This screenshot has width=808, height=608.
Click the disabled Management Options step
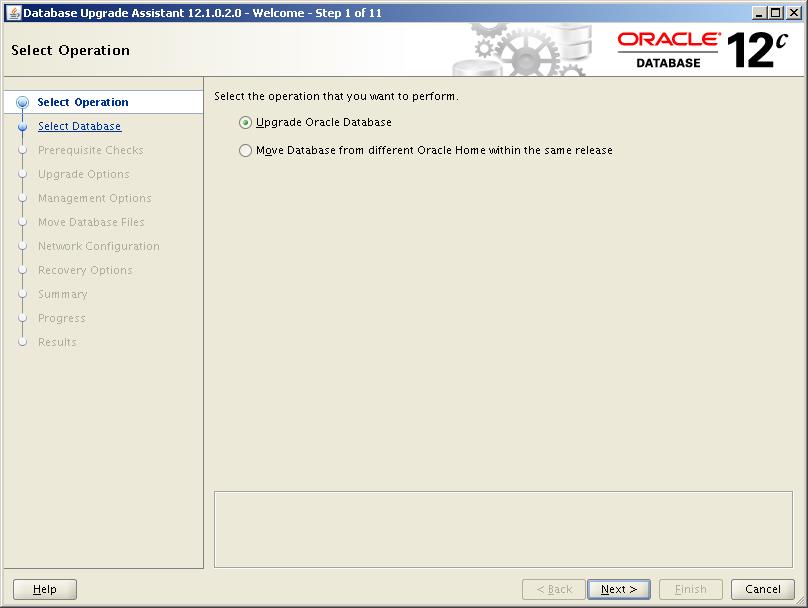pos(95,198)
